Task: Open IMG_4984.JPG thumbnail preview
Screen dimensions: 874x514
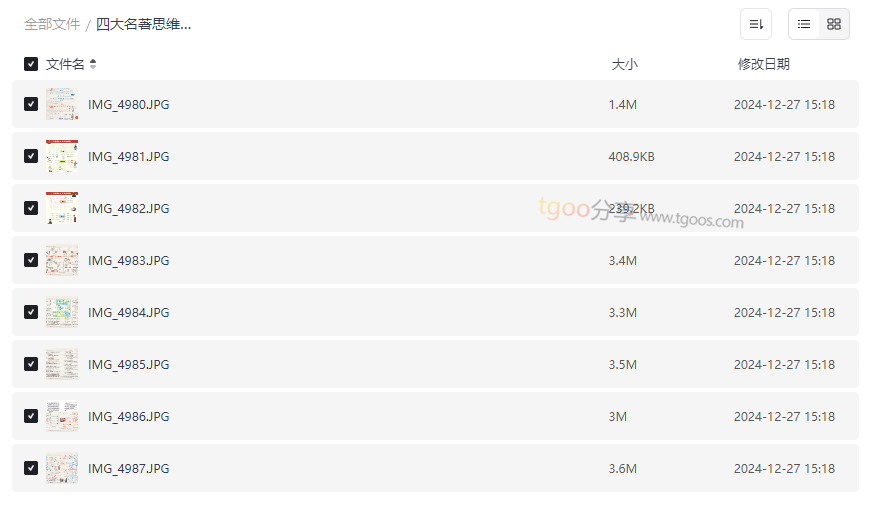Action: (x=62, y=312)
